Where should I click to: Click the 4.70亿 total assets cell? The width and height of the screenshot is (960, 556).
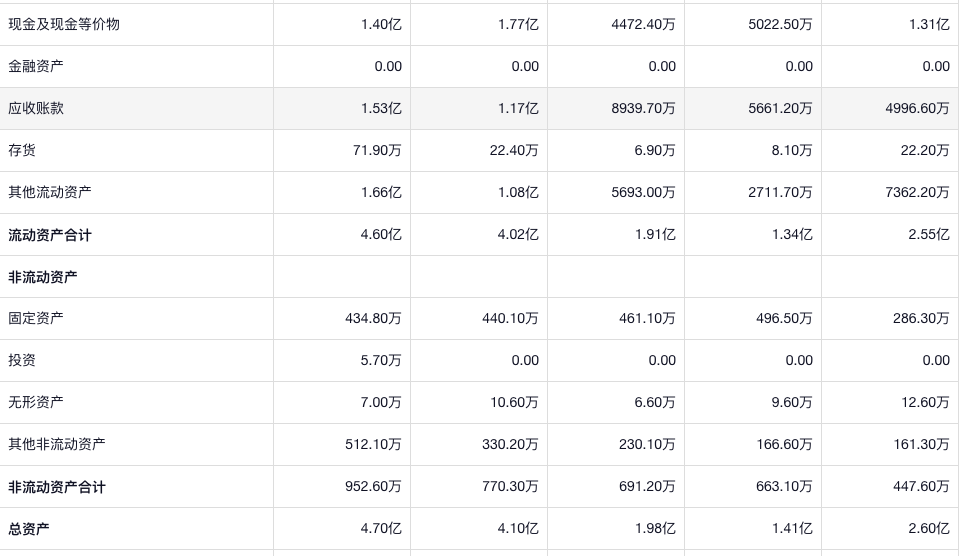(x=381, y=529)
